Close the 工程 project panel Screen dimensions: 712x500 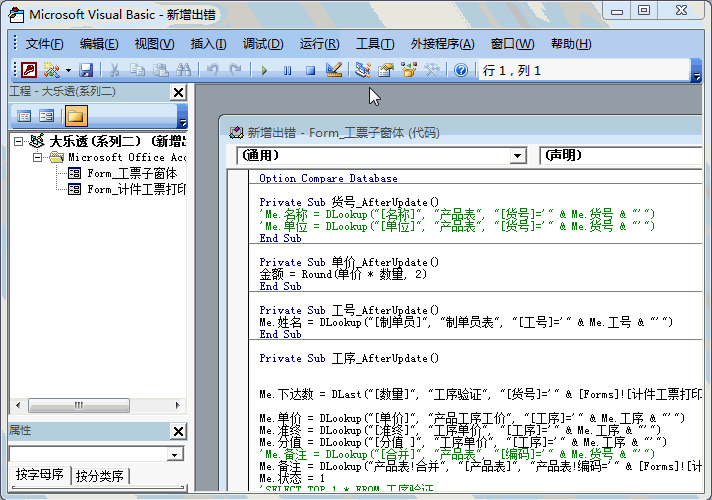(x=178, y=93)
